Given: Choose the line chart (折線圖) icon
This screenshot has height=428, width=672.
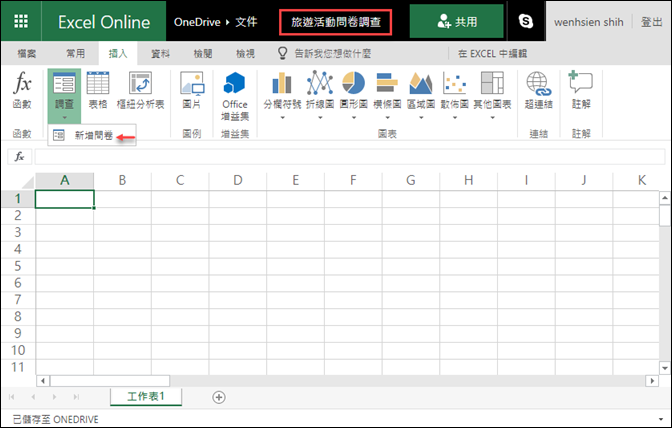Looking at the screenshot, I should click(x=320, y=83).
